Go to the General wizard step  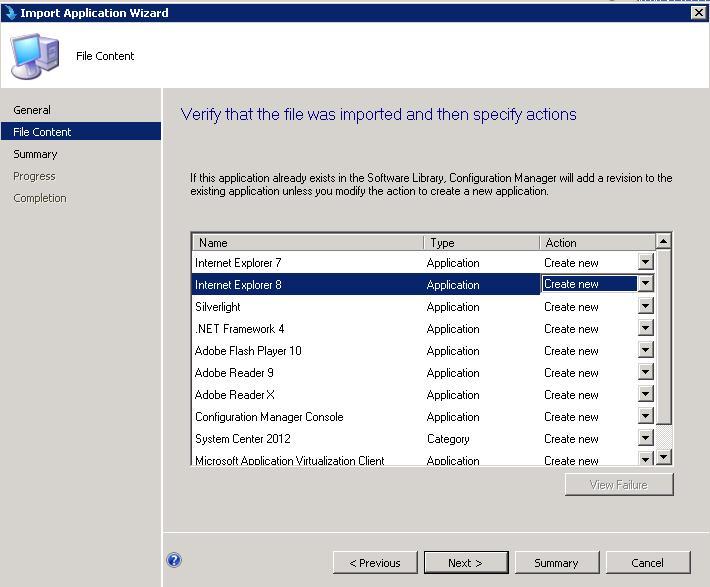[32, 110]
